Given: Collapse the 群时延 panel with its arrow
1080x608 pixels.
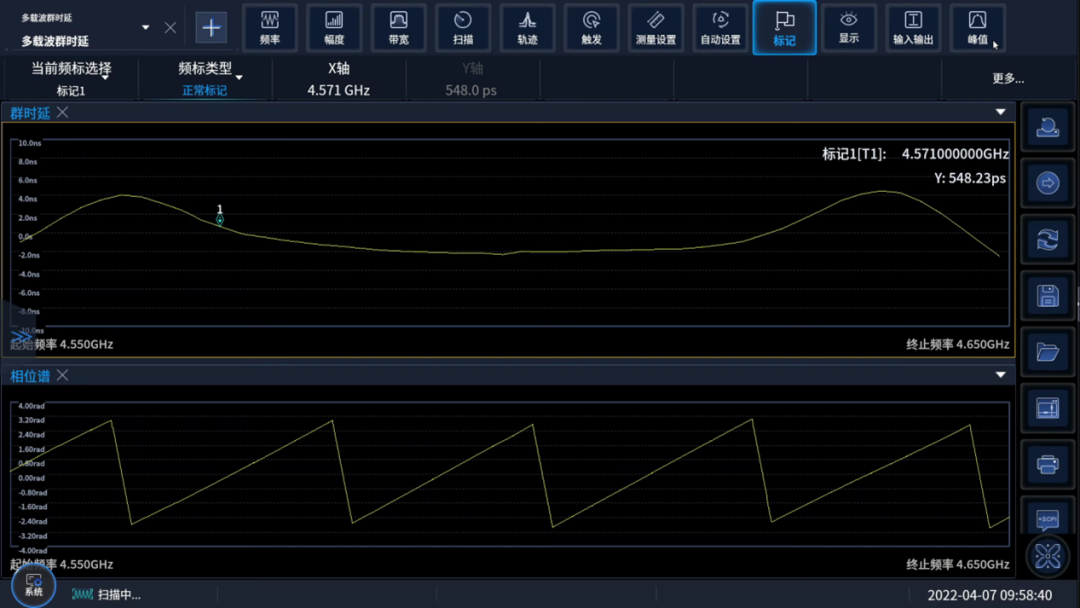Looking at the screenshot, I should tap(1000, 112).
